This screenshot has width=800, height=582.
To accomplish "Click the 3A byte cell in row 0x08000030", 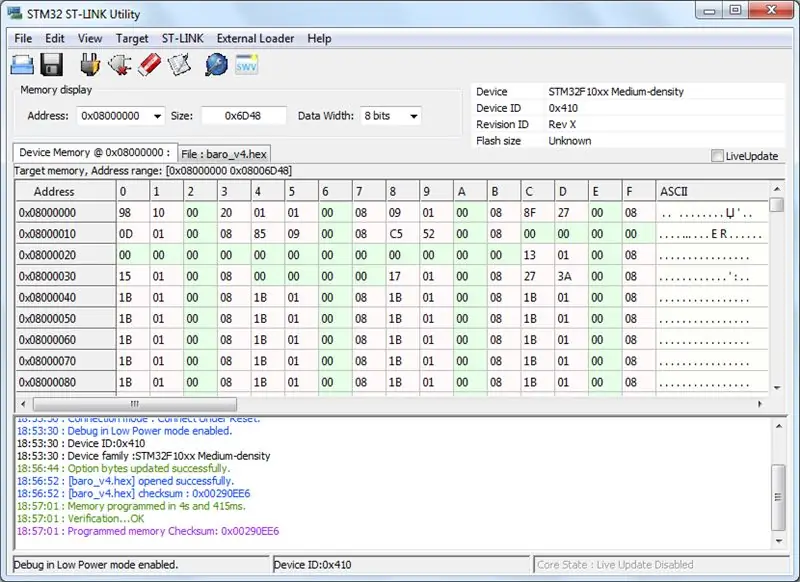I will (x=571, y=276).
